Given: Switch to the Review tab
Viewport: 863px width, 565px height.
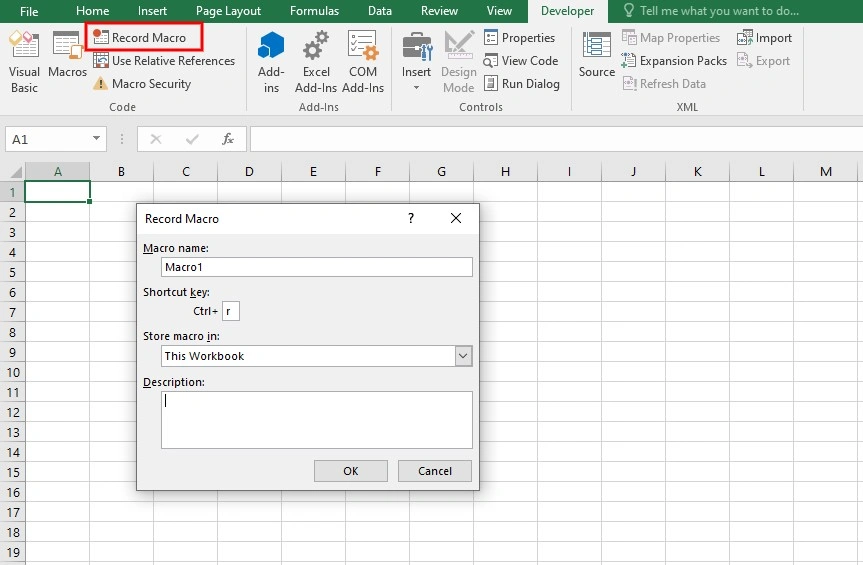Looking at the screenshot, I should coord(439,11).
